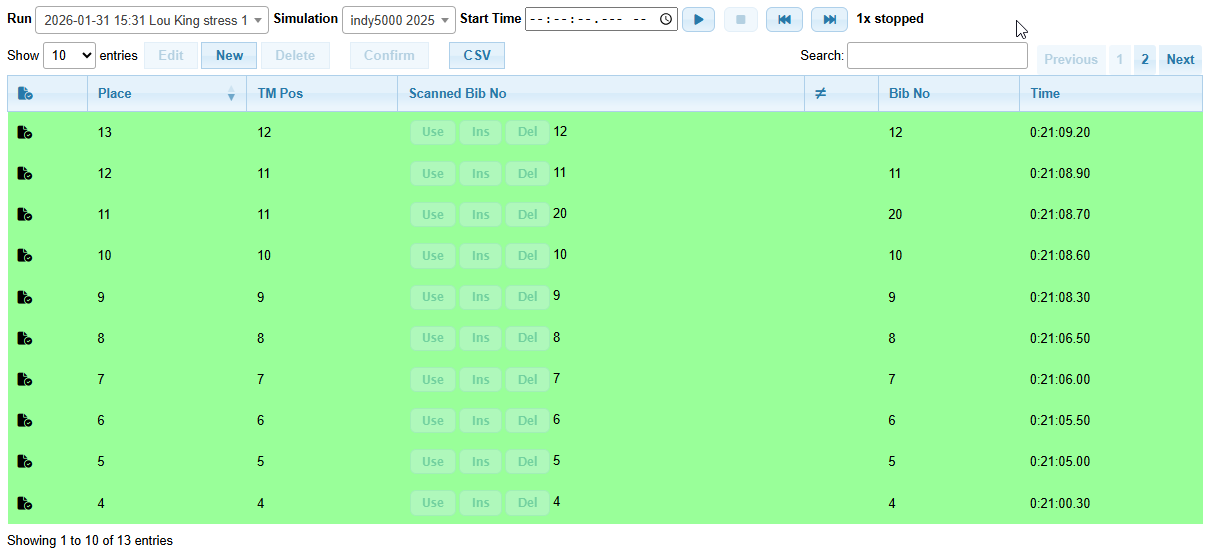Click the file-check icon in header row
1208x555 pixels.
tap(26, 93)
